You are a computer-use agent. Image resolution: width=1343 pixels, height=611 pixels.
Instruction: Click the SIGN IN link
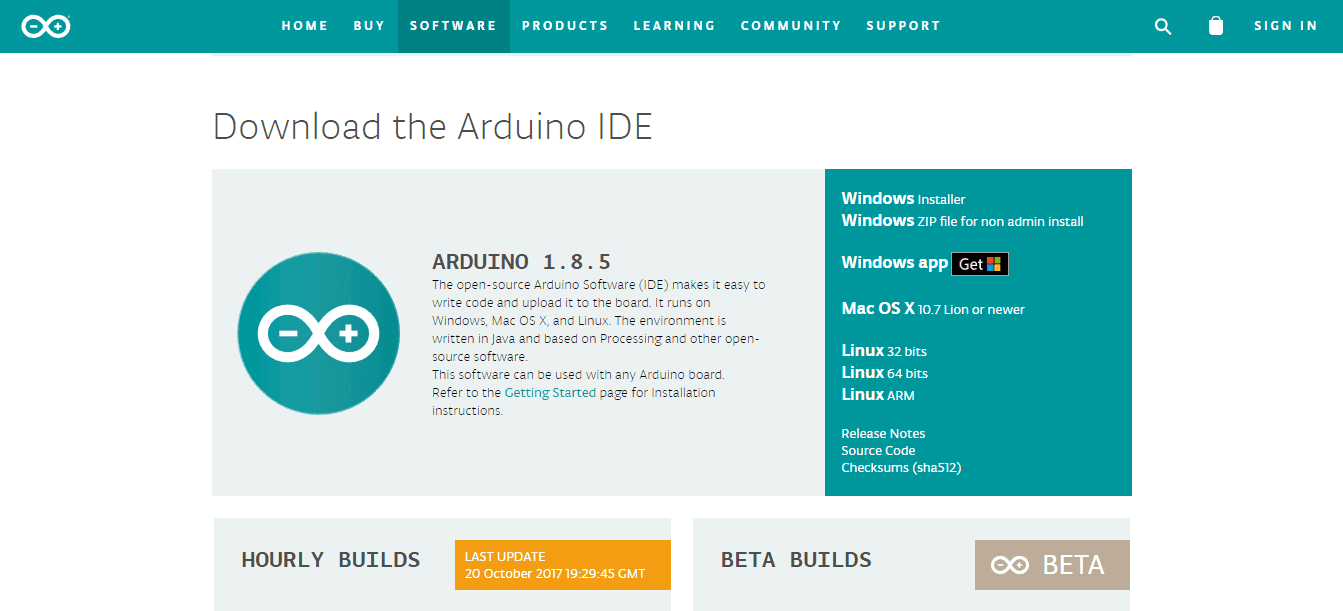(x=1286, y=26)
